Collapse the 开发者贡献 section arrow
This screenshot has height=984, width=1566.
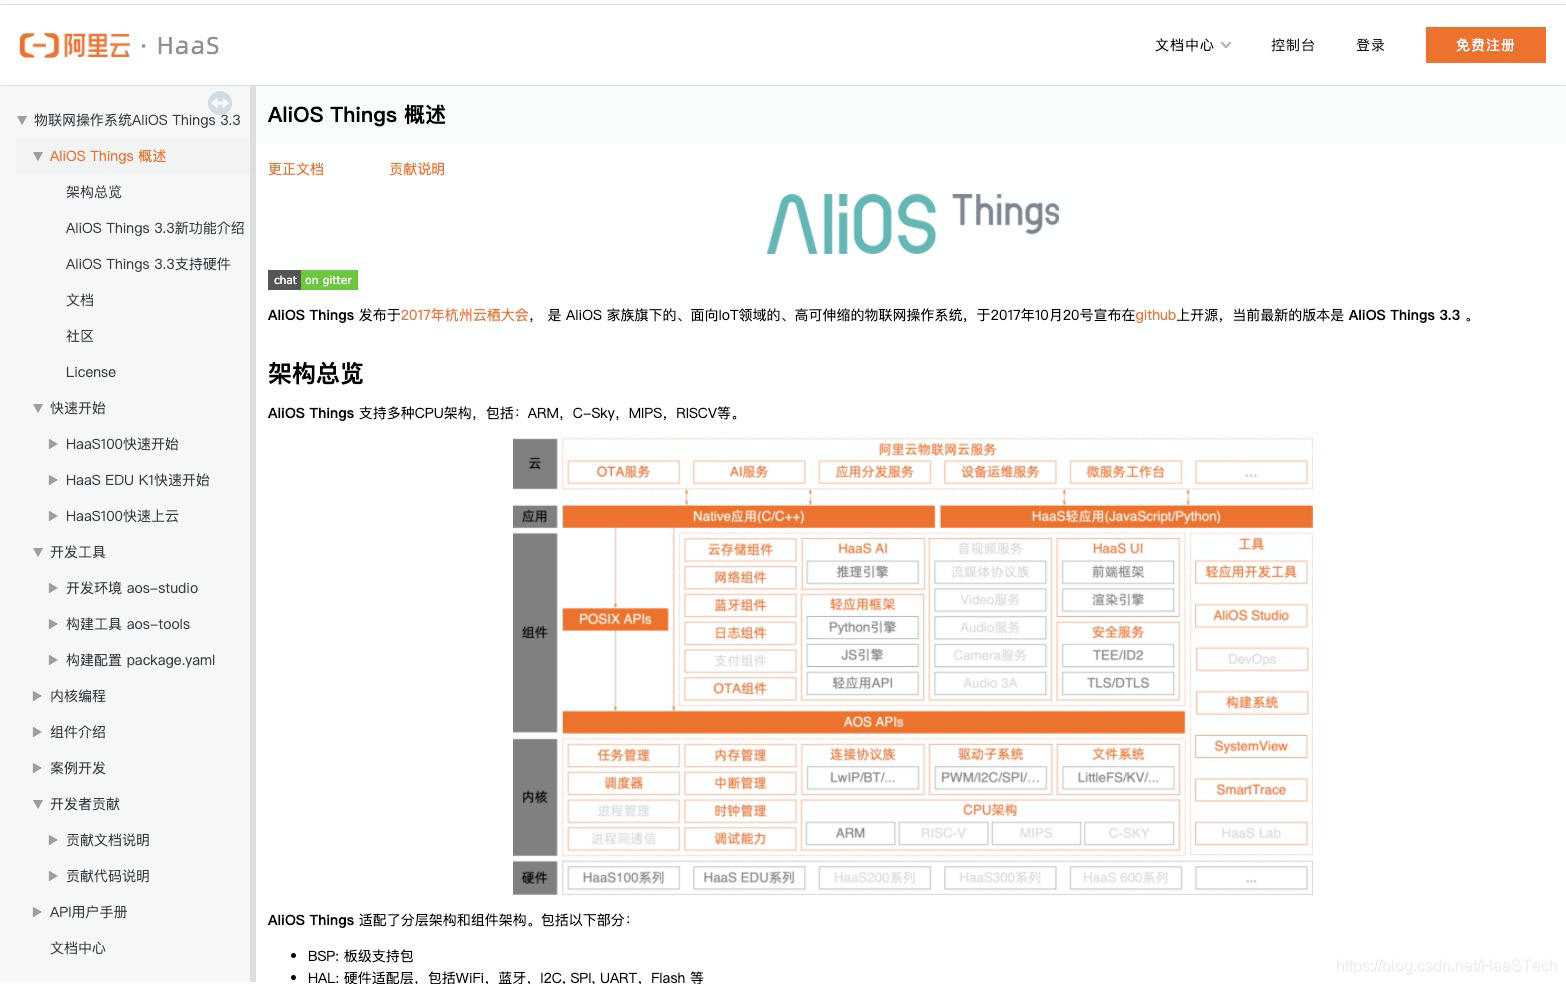(38, 804)
